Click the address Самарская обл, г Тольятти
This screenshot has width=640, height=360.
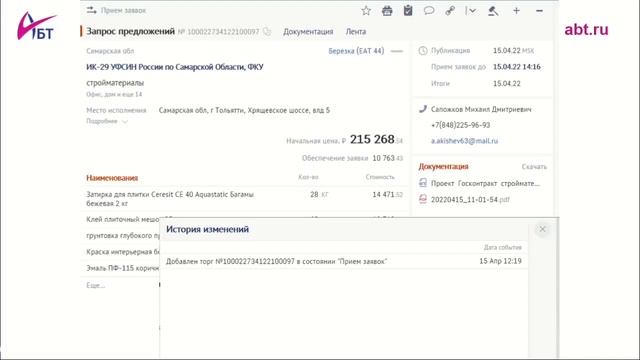coord(244,110)
